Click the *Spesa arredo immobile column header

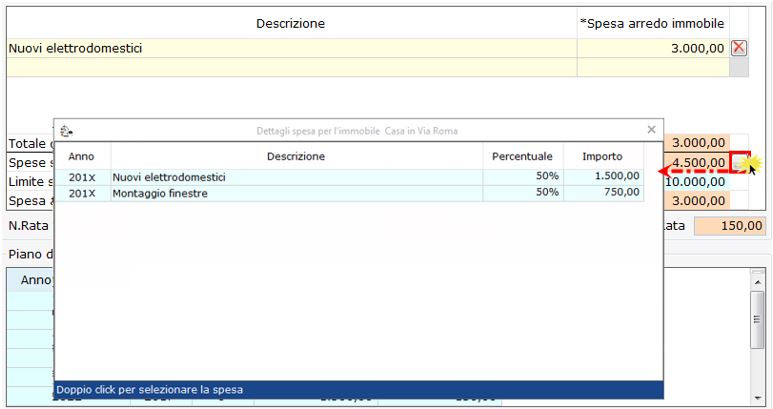click(653, 23)
